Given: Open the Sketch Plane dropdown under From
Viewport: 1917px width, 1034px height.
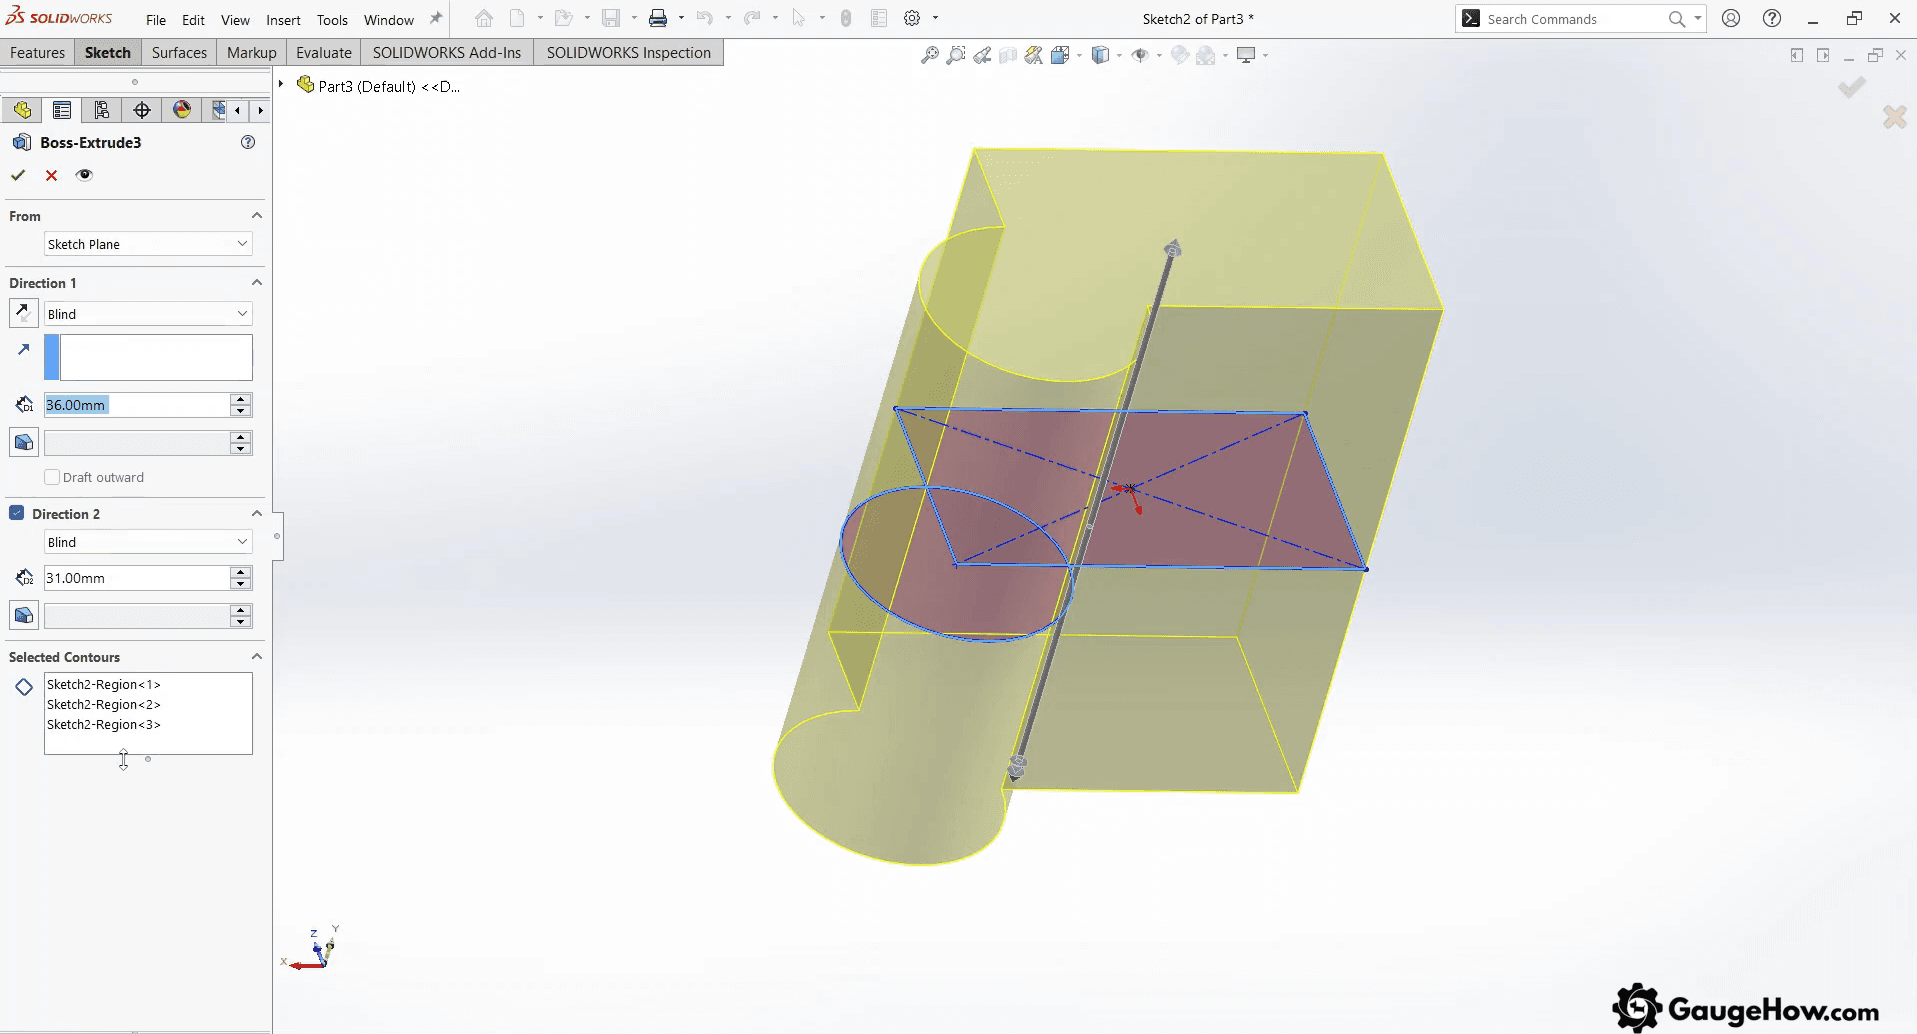Looking at the screenshot, I should click(146, 243).
